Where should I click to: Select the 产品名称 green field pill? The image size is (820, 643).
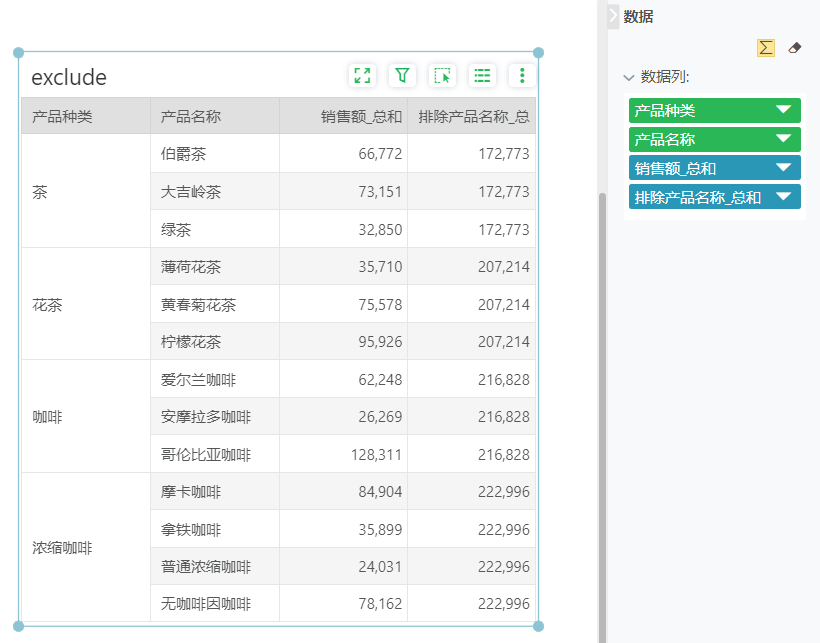coord(714,140)
